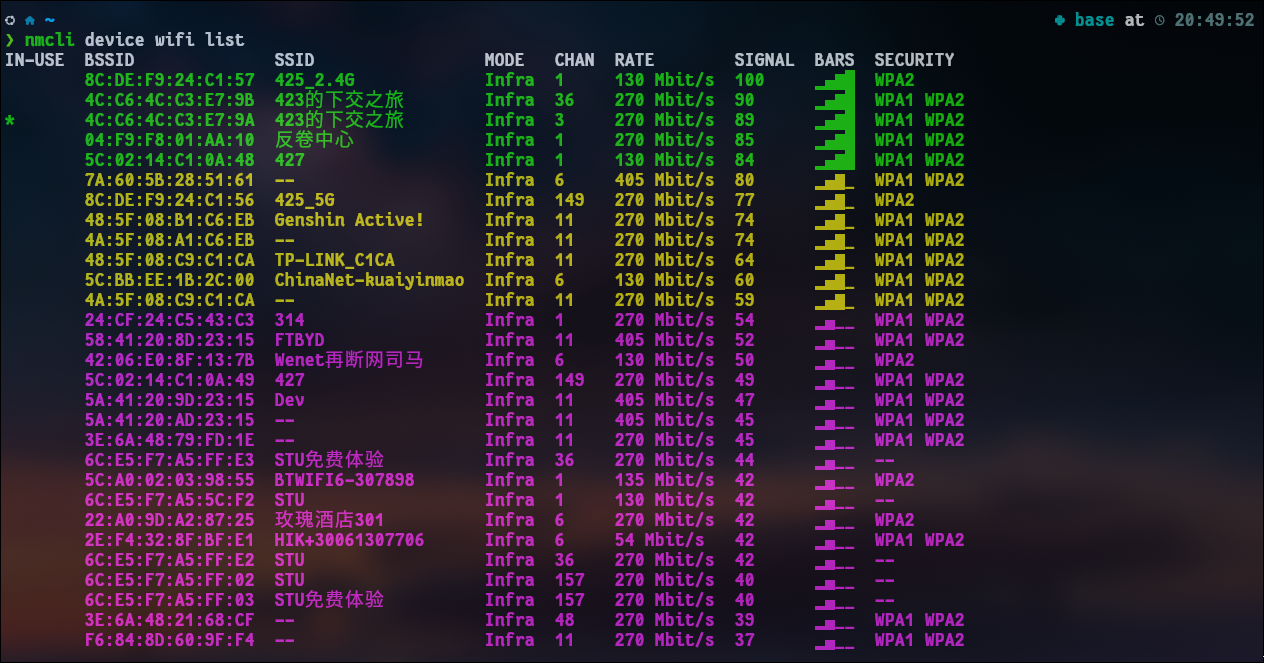Click the SECURITY column header

pyautogui.click(x=914, y=60)
